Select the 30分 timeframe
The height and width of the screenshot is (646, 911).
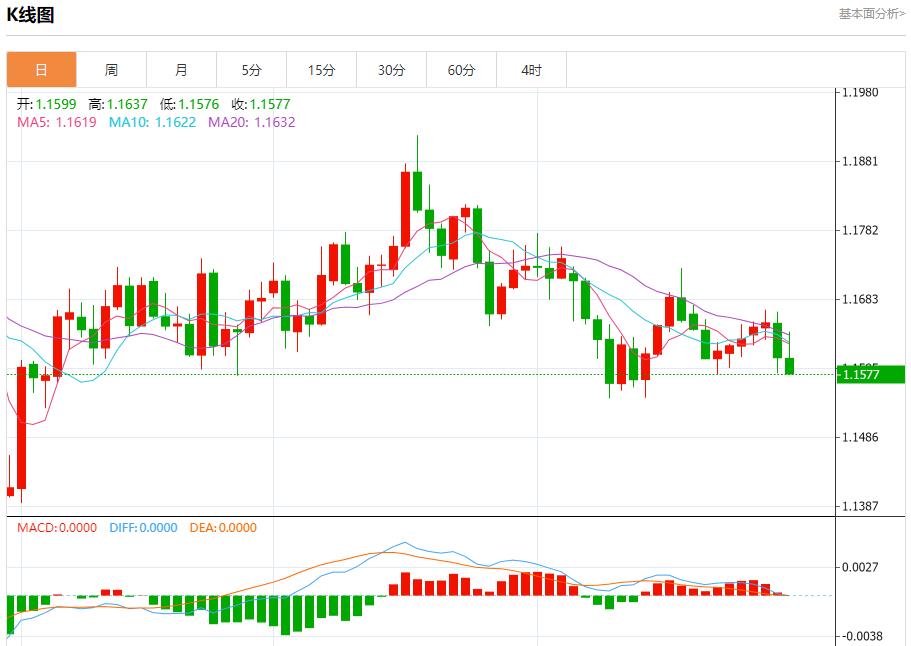pyautogui.click(x=391, y=69)
